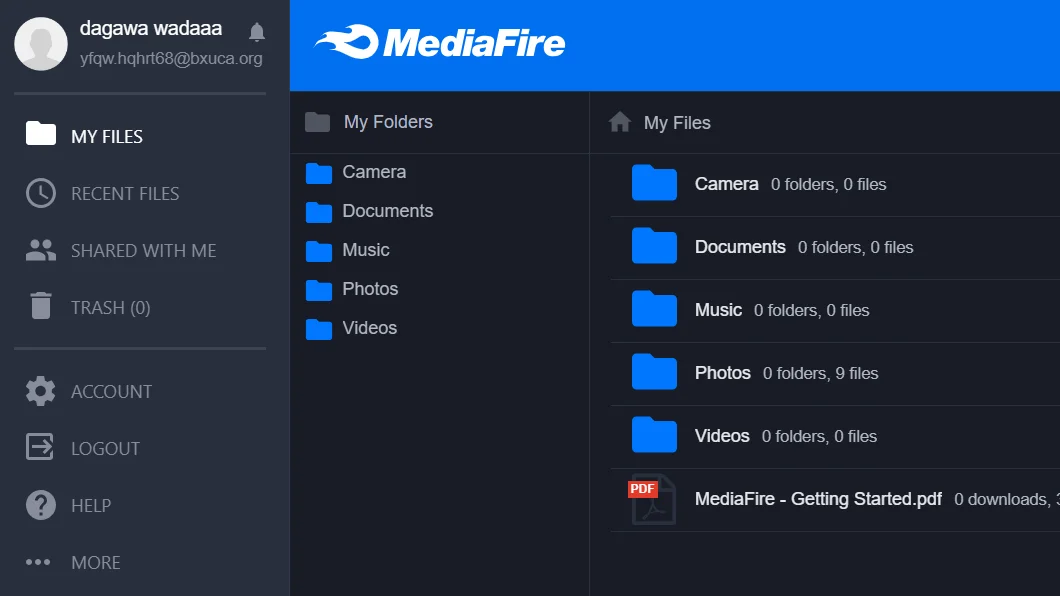Click the My Files breadcrumb label
The height and width of the screenshot is (596, 1060).
(x=677, y=123)
